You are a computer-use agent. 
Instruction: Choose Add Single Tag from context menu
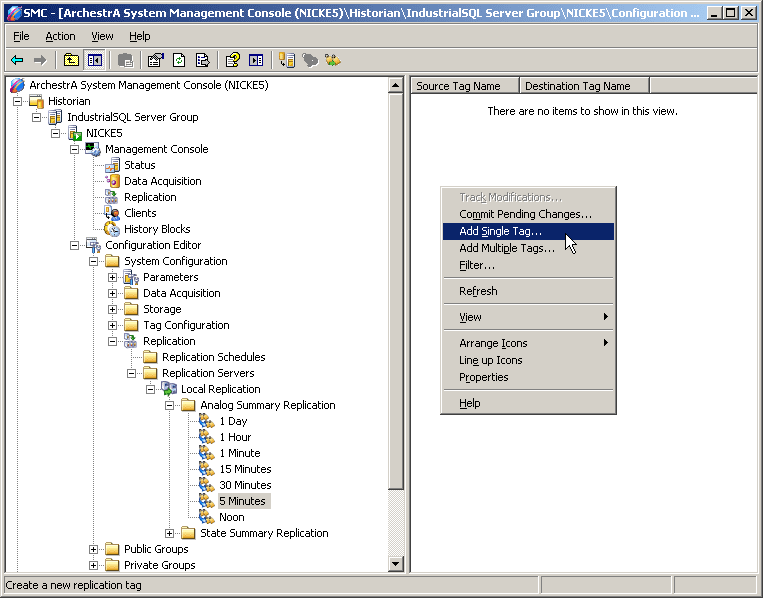click(x=528, y=231)
